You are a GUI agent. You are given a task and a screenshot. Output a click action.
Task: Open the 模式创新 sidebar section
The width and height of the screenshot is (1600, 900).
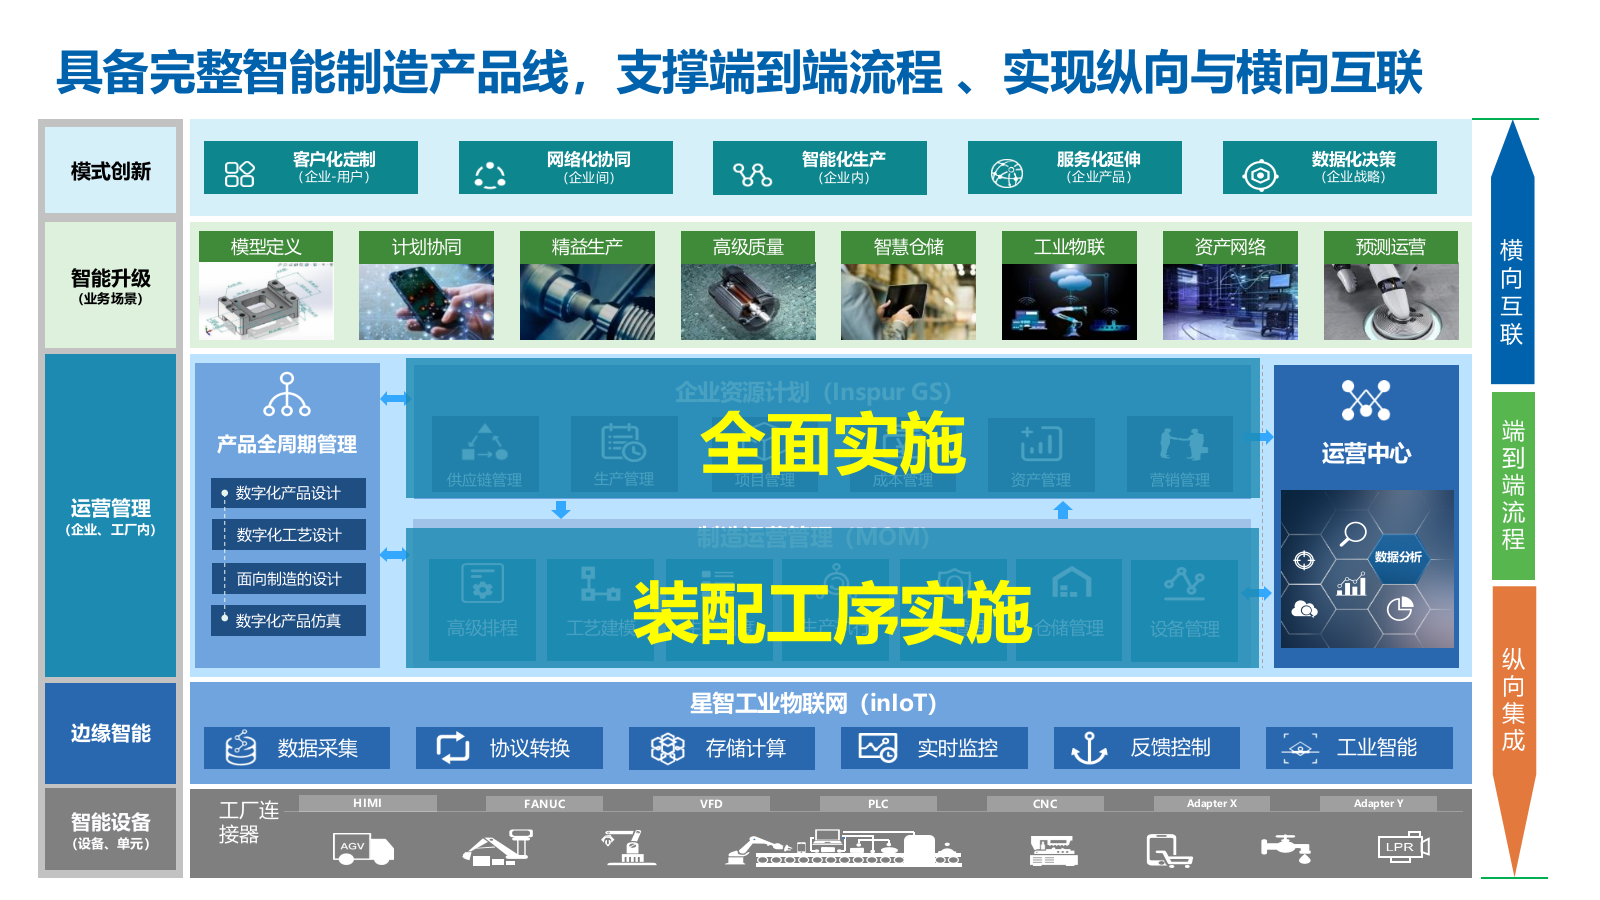(110, 170)
